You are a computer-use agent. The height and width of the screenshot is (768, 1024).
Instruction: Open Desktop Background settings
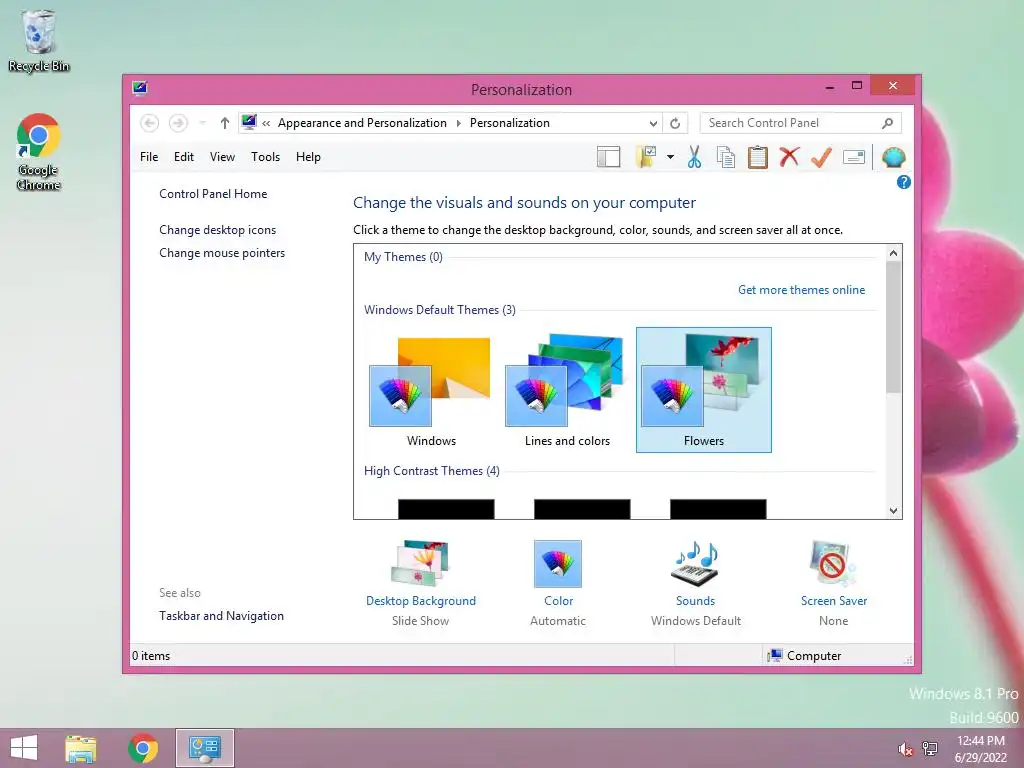pyautogui.click(x=421, y=583)
